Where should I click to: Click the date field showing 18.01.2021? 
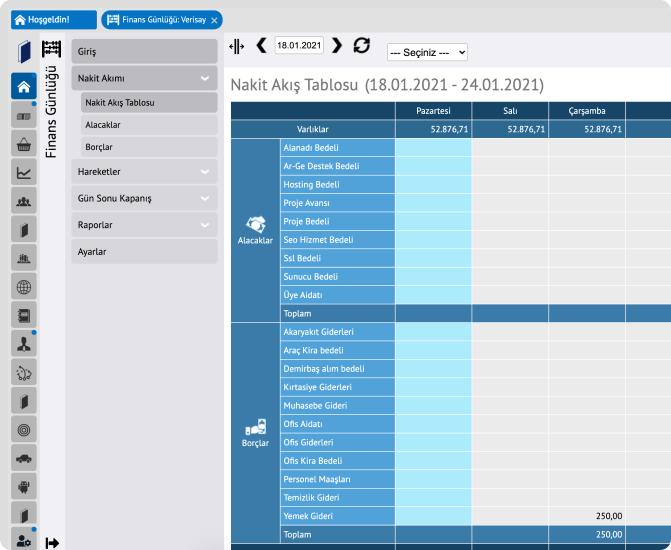tap(299, 45)
